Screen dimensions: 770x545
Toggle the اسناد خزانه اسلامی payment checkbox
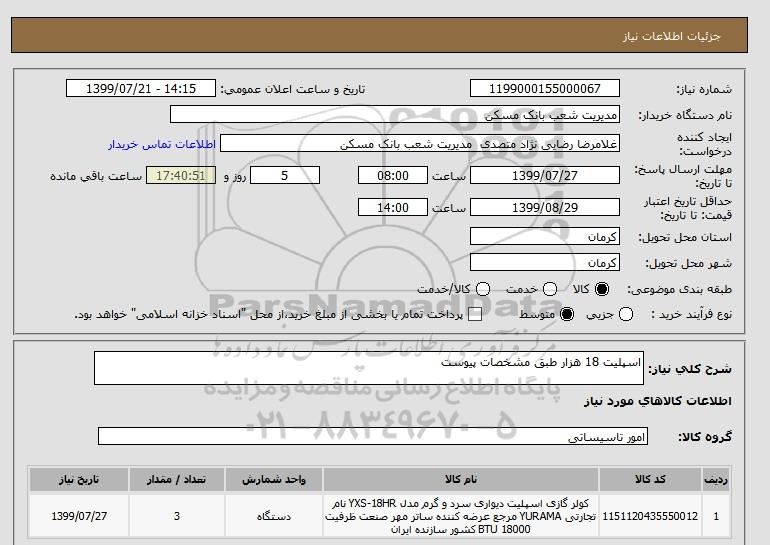point(475,315)
